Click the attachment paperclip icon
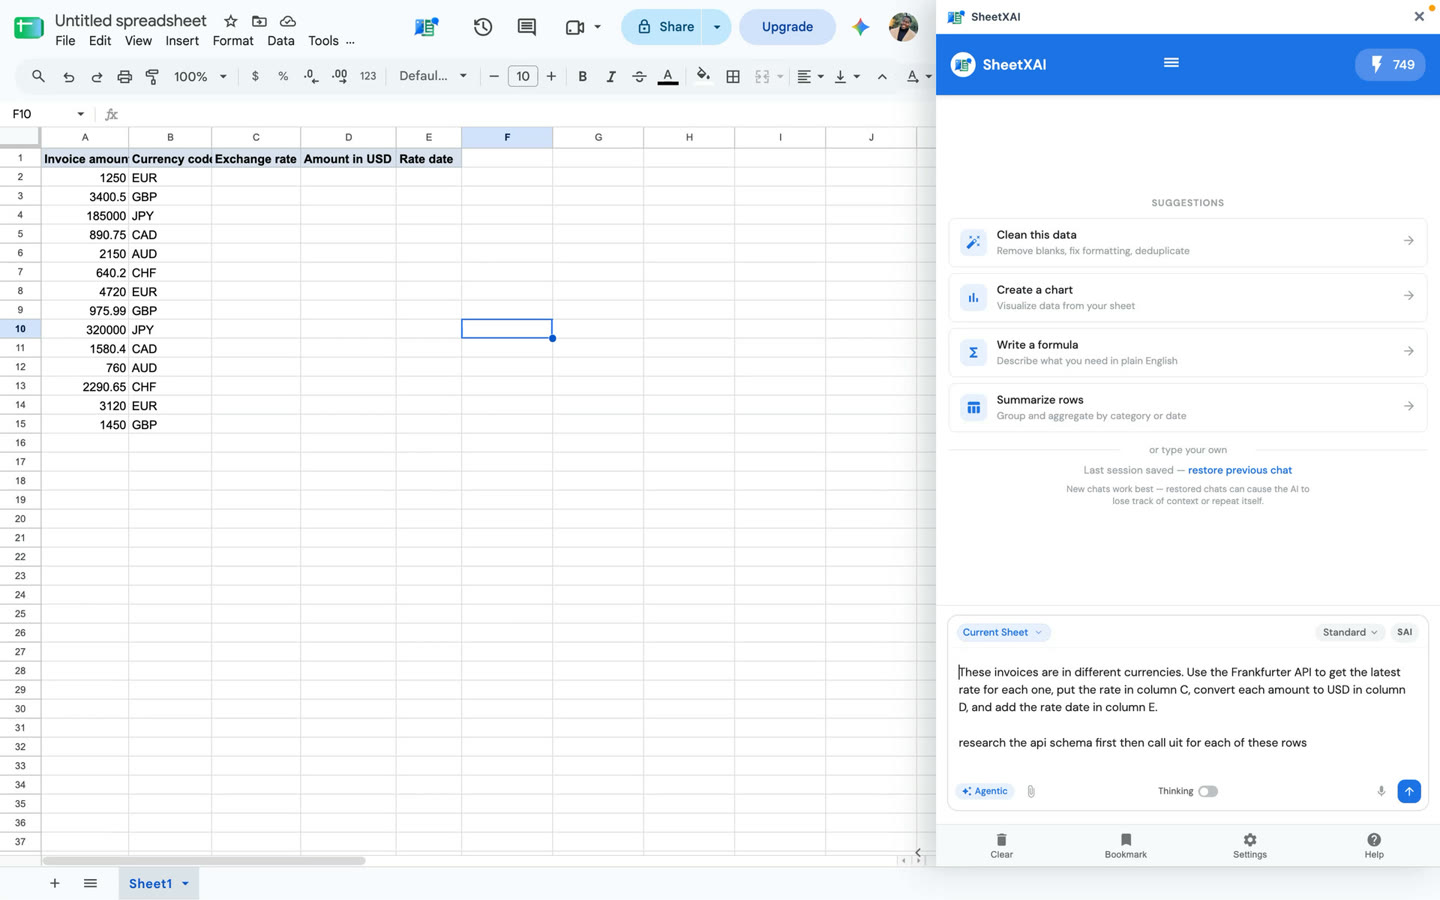Viewport: 1440px width, 900px height. [1031, 791]
